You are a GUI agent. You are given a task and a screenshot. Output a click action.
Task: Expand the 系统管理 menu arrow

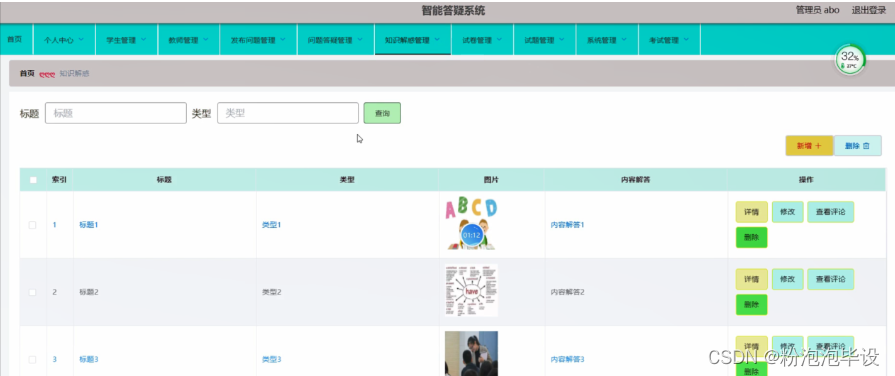[x=624, y=40]
